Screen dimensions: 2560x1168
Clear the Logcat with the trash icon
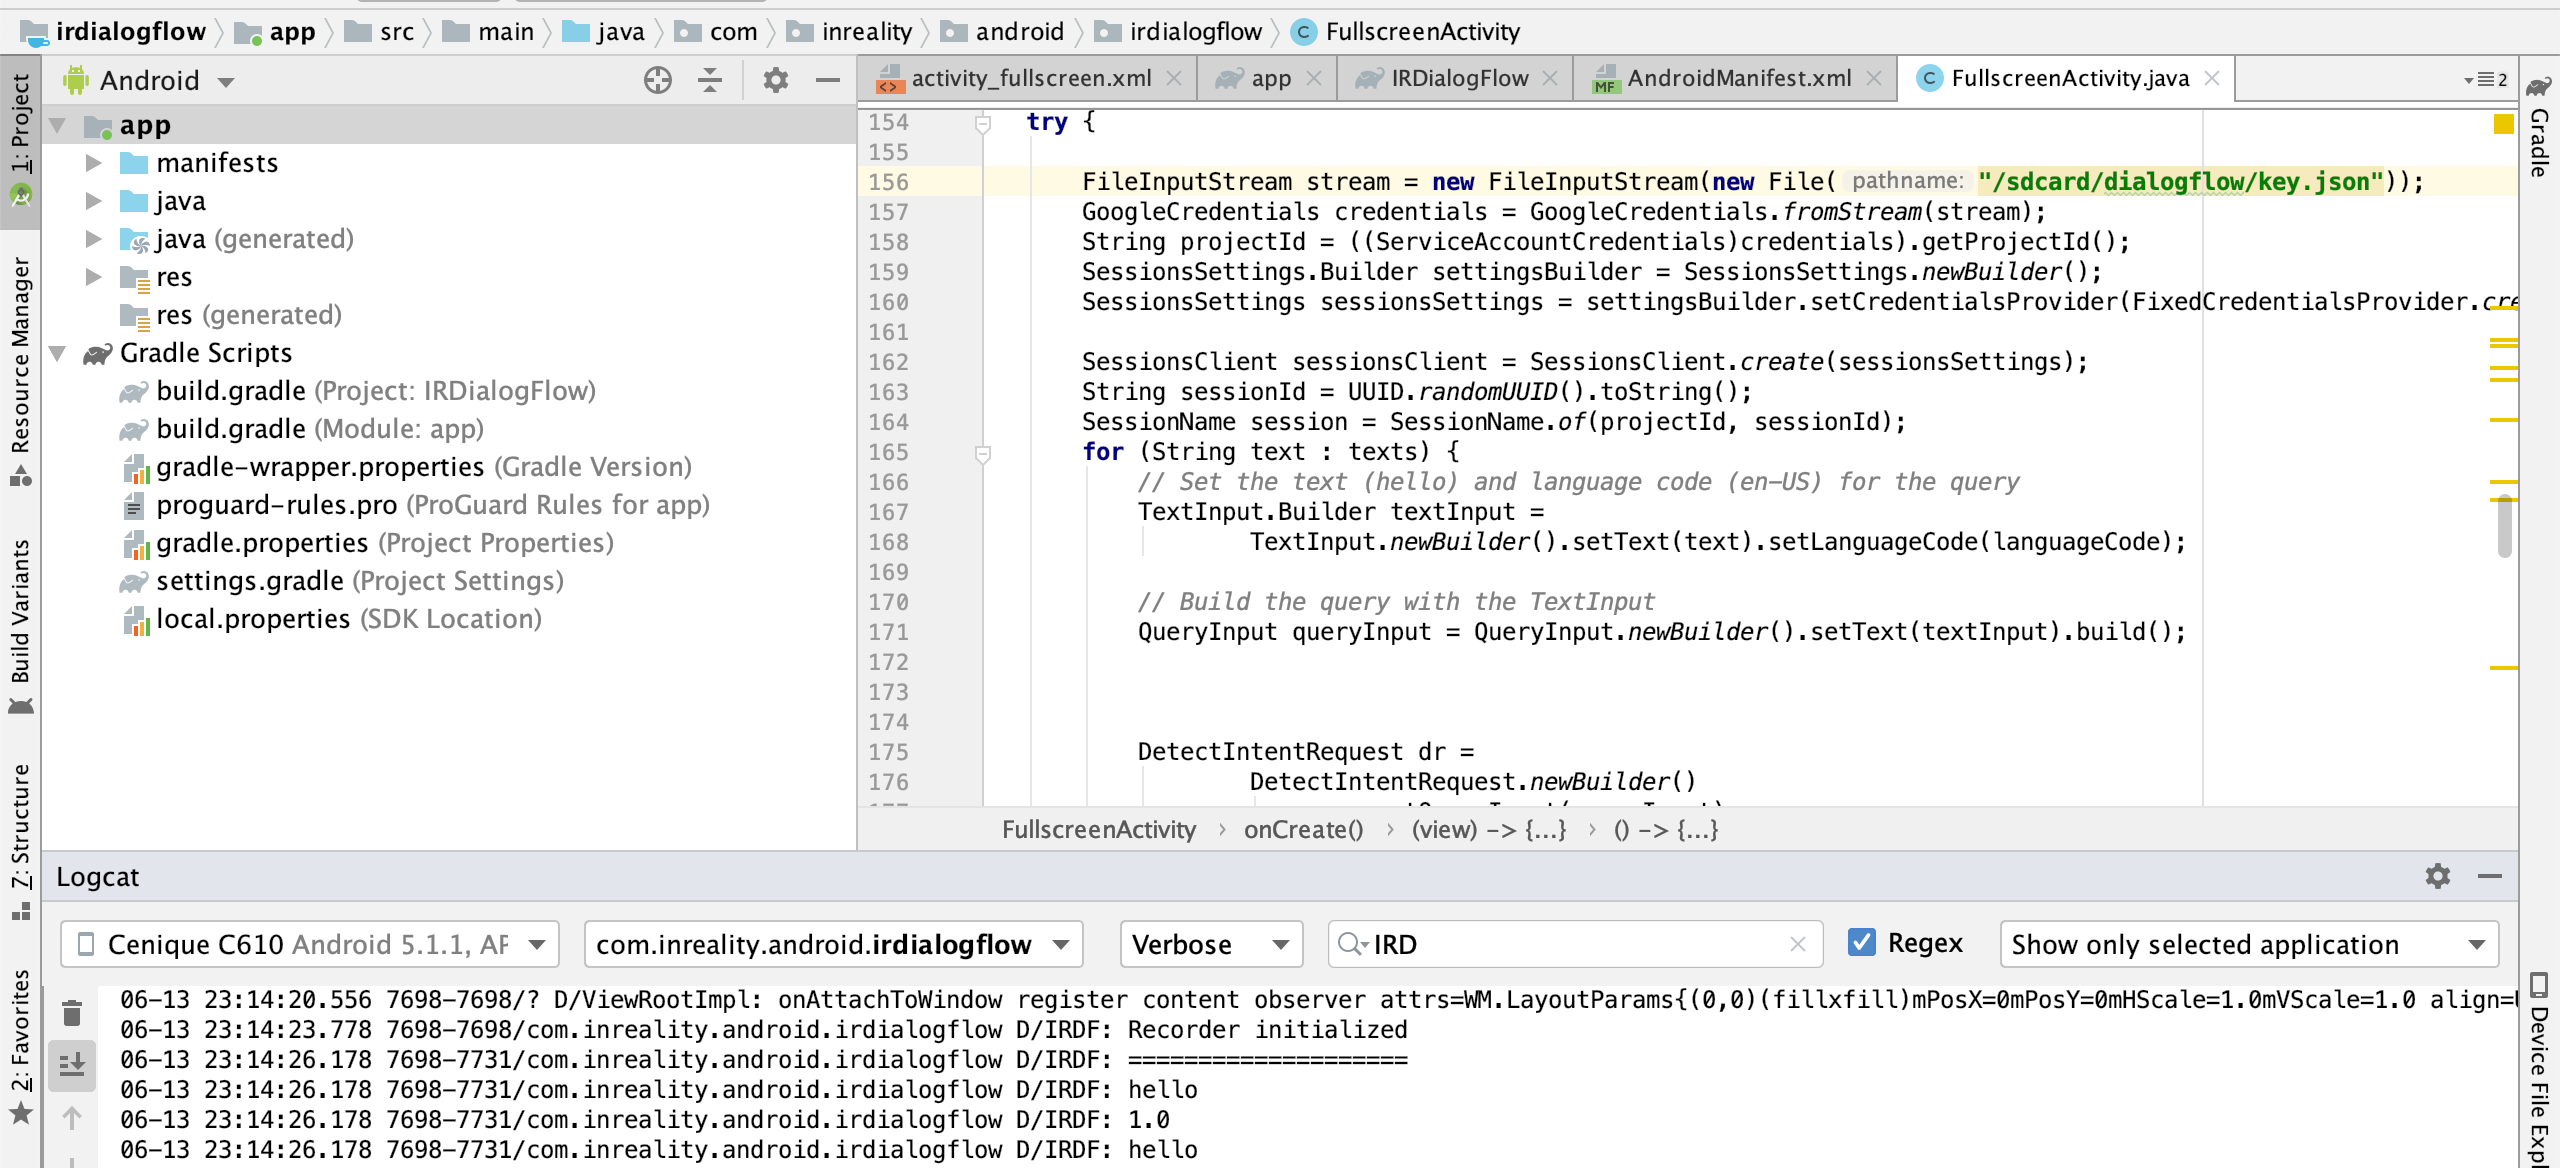click(x=71, y=1011)
